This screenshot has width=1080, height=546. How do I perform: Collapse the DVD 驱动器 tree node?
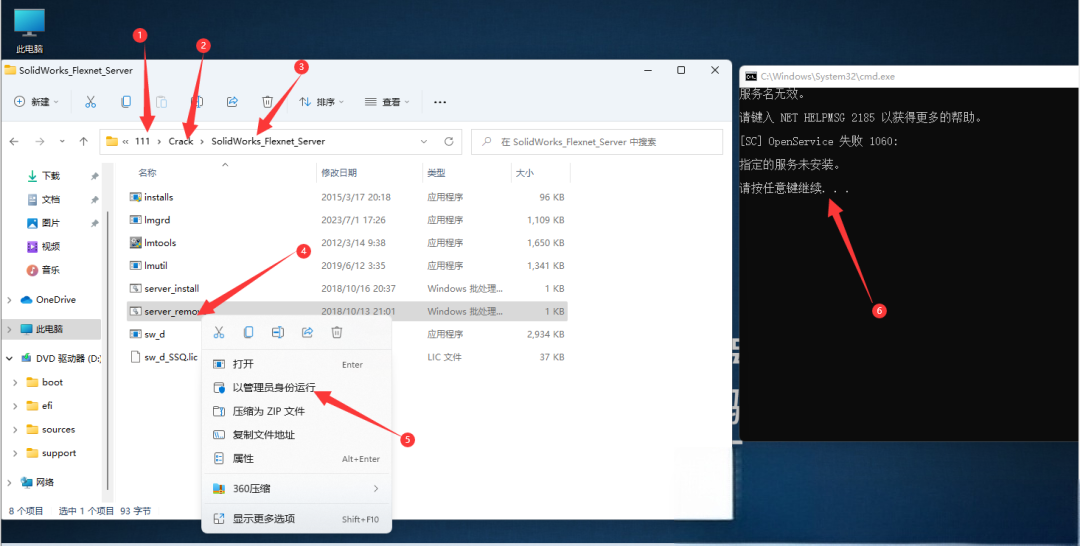10,358
